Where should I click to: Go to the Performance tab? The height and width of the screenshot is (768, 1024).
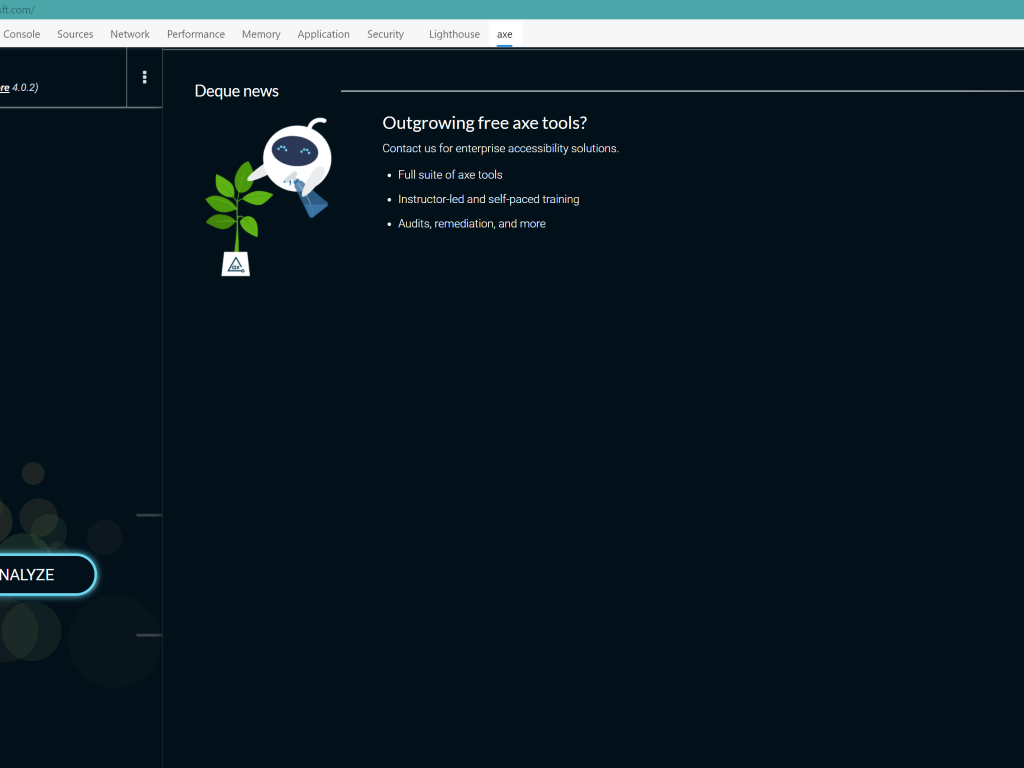coord(196,34)
